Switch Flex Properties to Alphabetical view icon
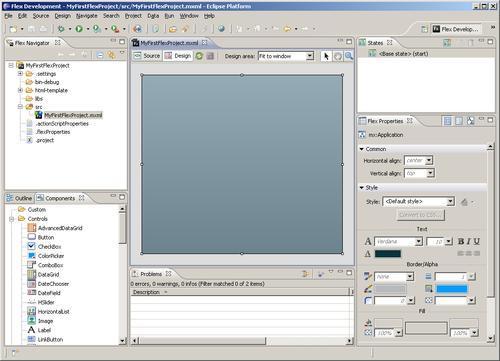The height and width of the screenshot is (361, 500). coord(470,121)
